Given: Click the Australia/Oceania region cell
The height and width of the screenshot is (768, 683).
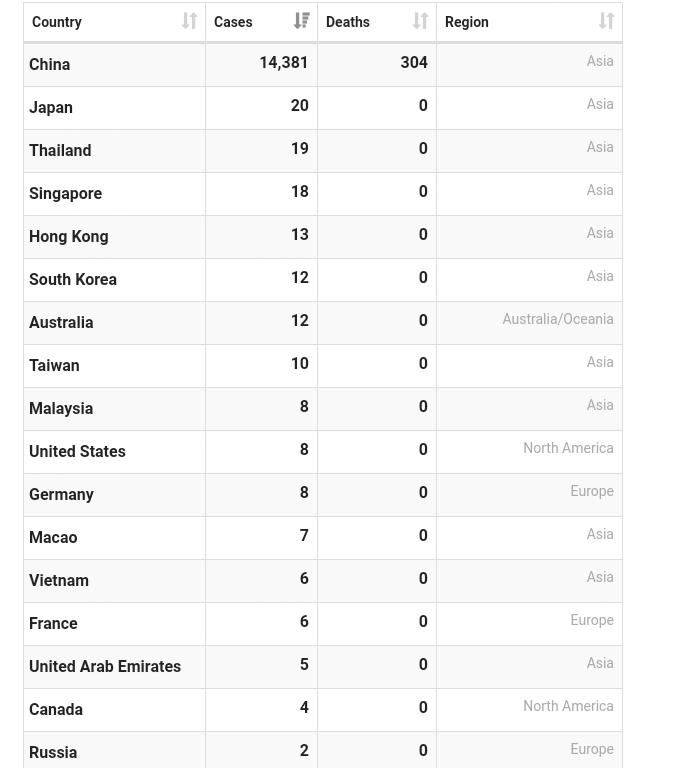Looking at the screenshot, I should coord(557,320).
